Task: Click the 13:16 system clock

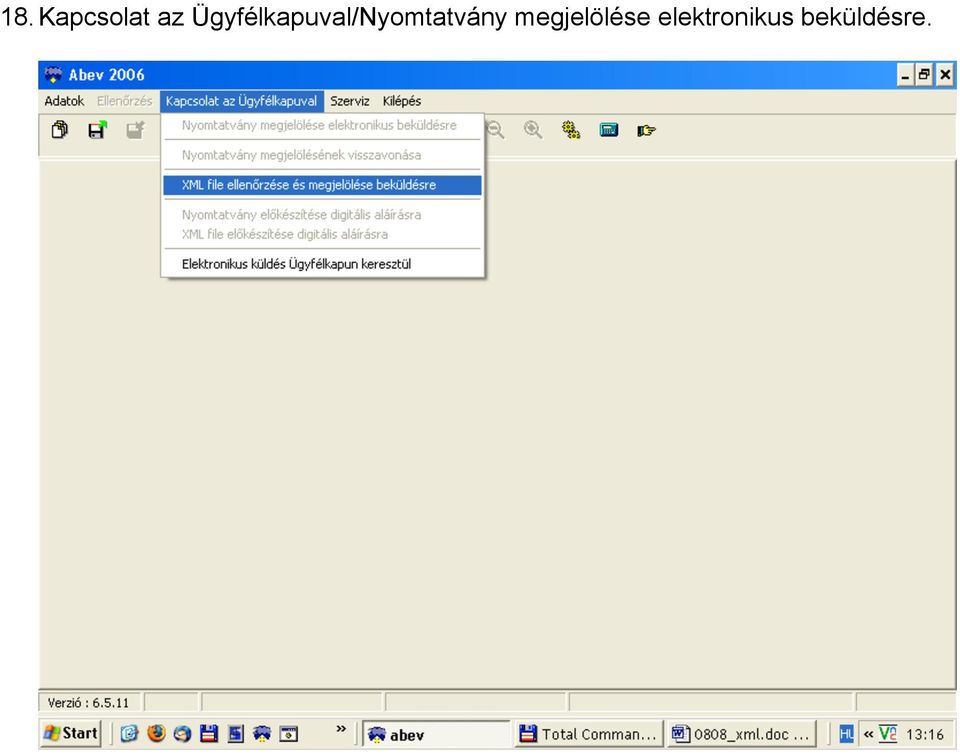Action: tap(924, 734)
